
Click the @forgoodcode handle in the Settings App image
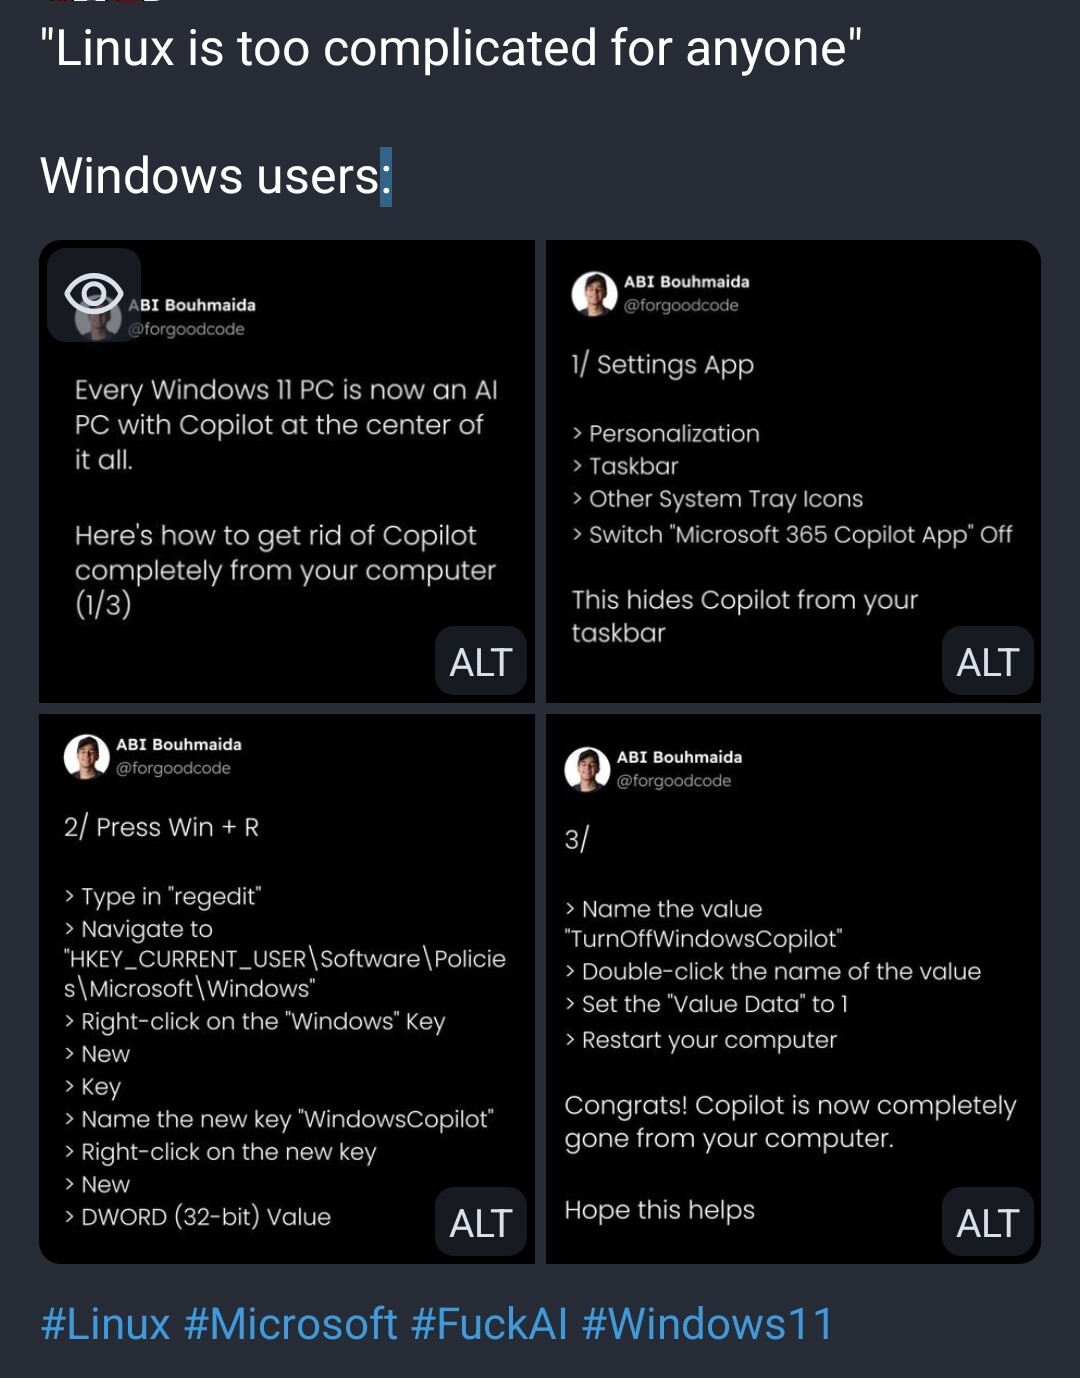coord(681,305)
